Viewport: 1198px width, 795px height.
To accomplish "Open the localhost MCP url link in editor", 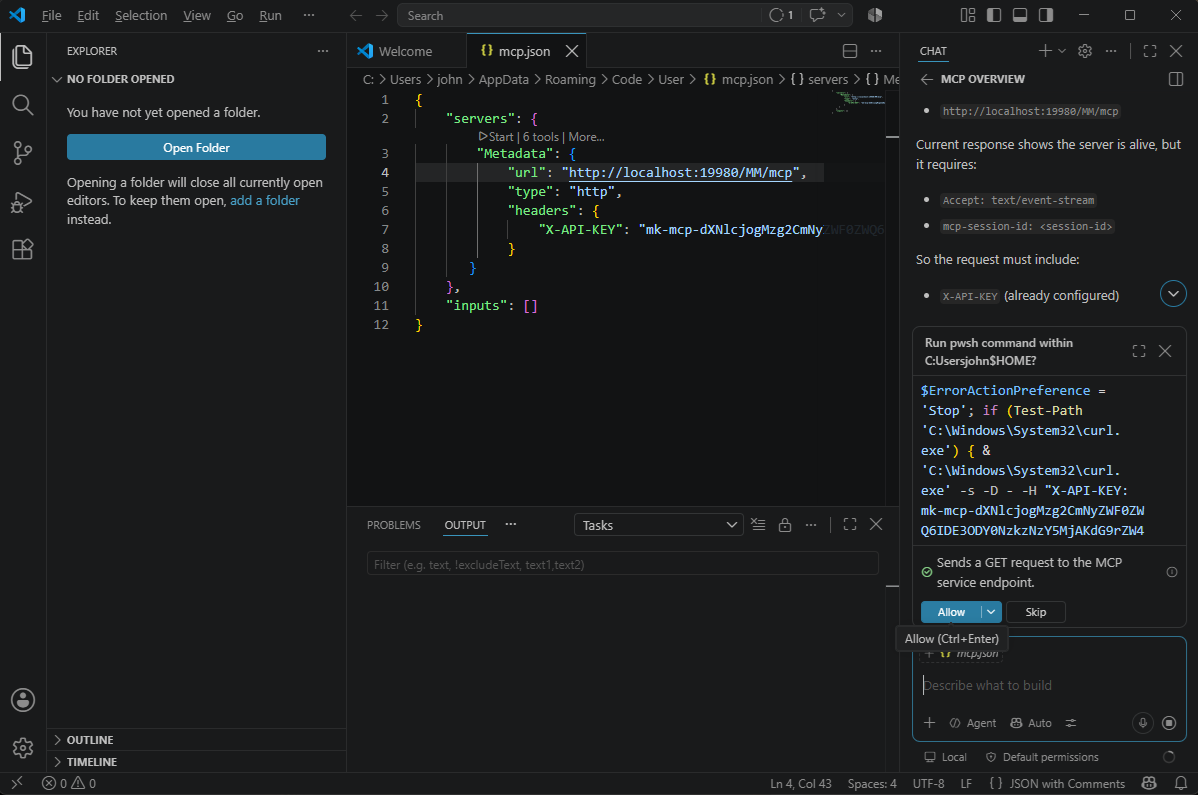I will pyautogui.click(x=680, y=173).
